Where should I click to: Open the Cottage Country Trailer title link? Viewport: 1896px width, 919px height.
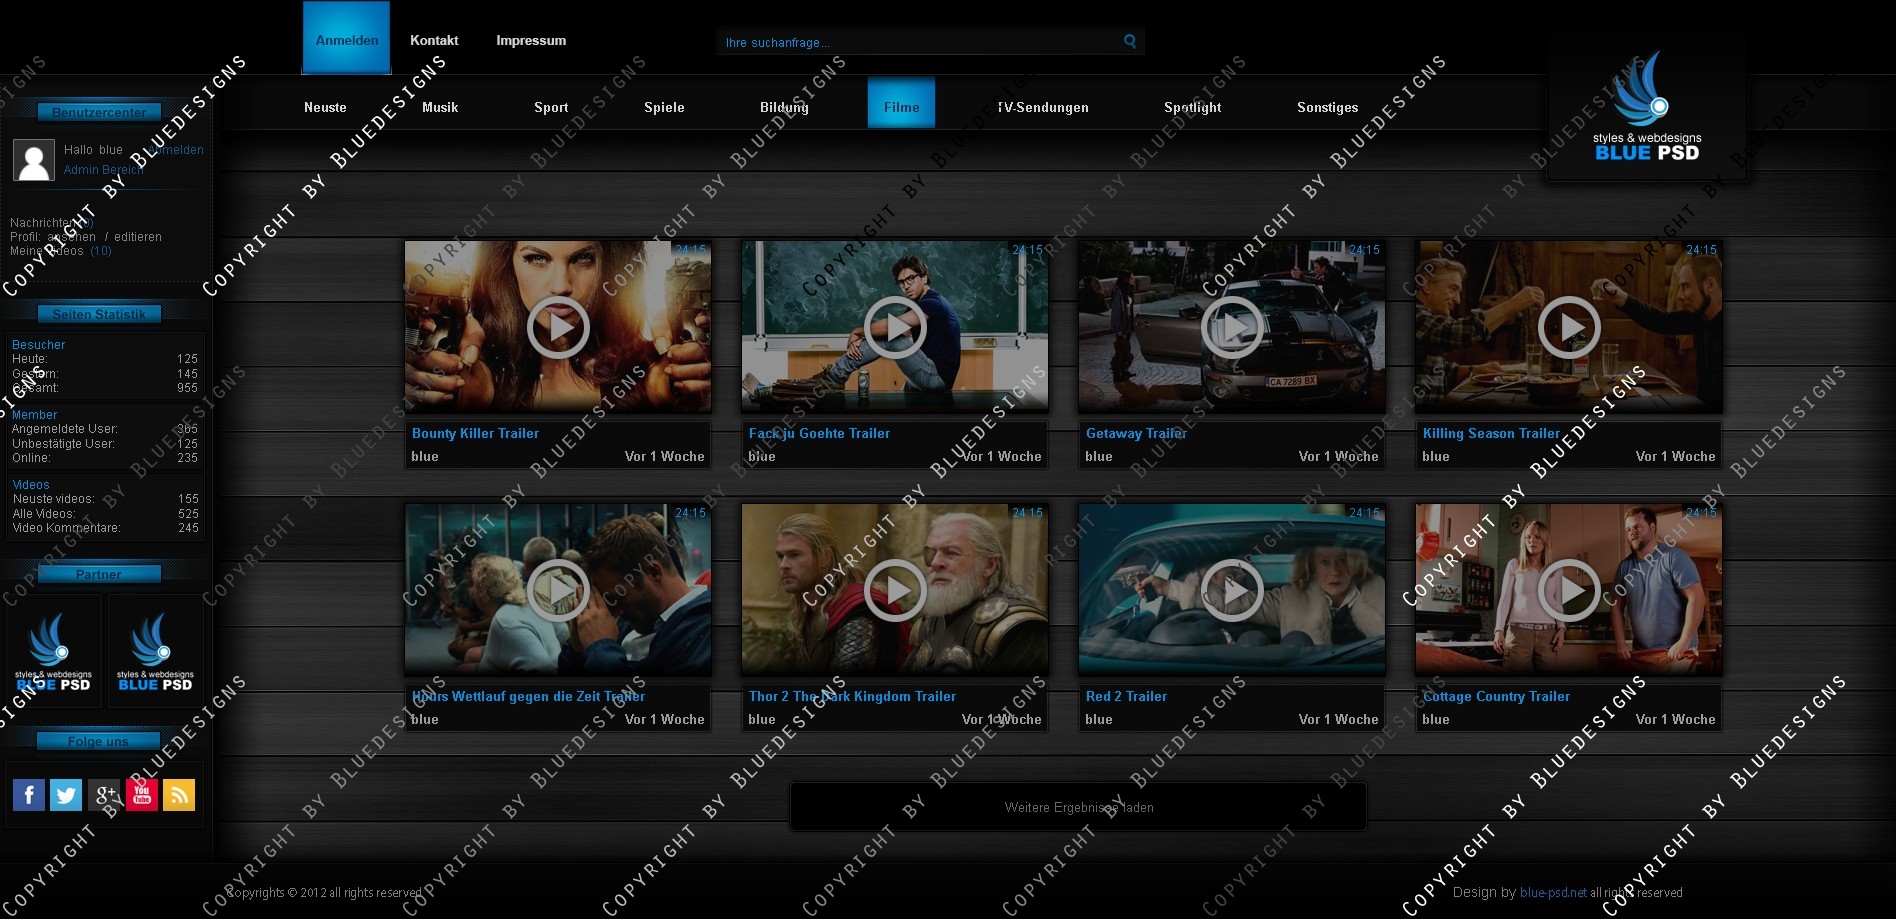[x=1496, y=696]
